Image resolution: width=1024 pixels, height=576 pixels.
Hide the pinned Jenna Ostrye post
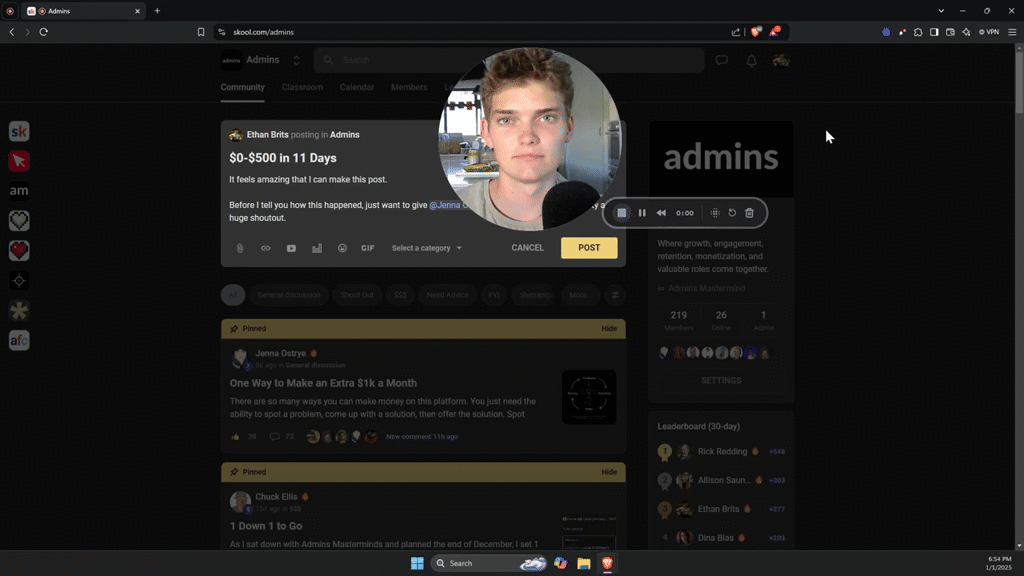609,328
